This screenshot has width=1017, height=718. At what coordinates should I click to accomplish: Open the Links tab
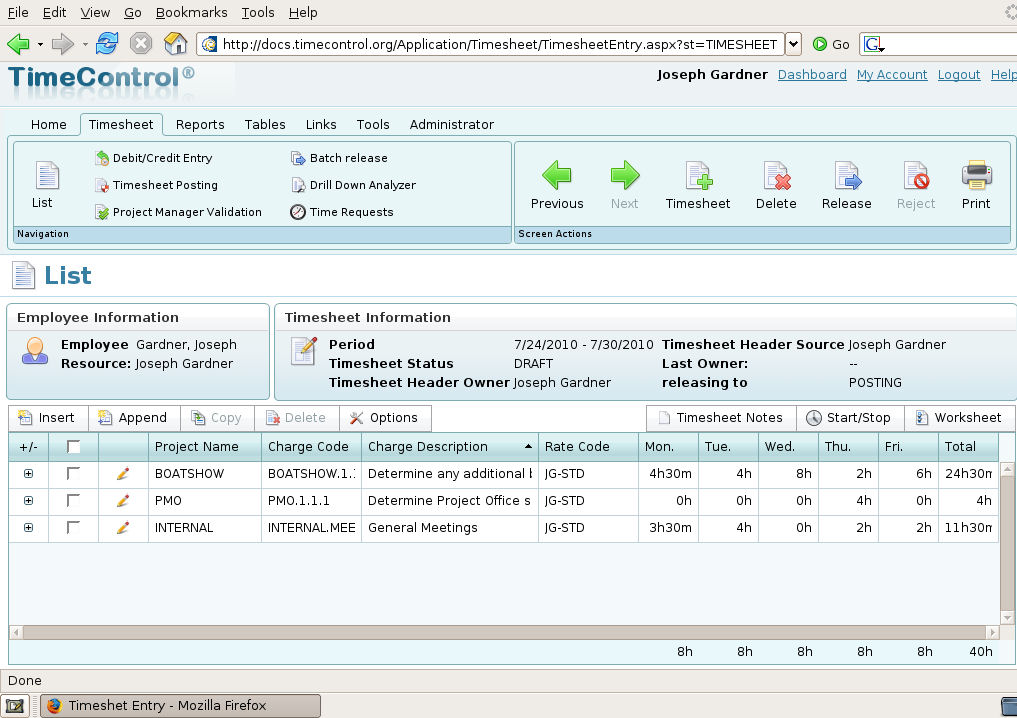(321, 125)
